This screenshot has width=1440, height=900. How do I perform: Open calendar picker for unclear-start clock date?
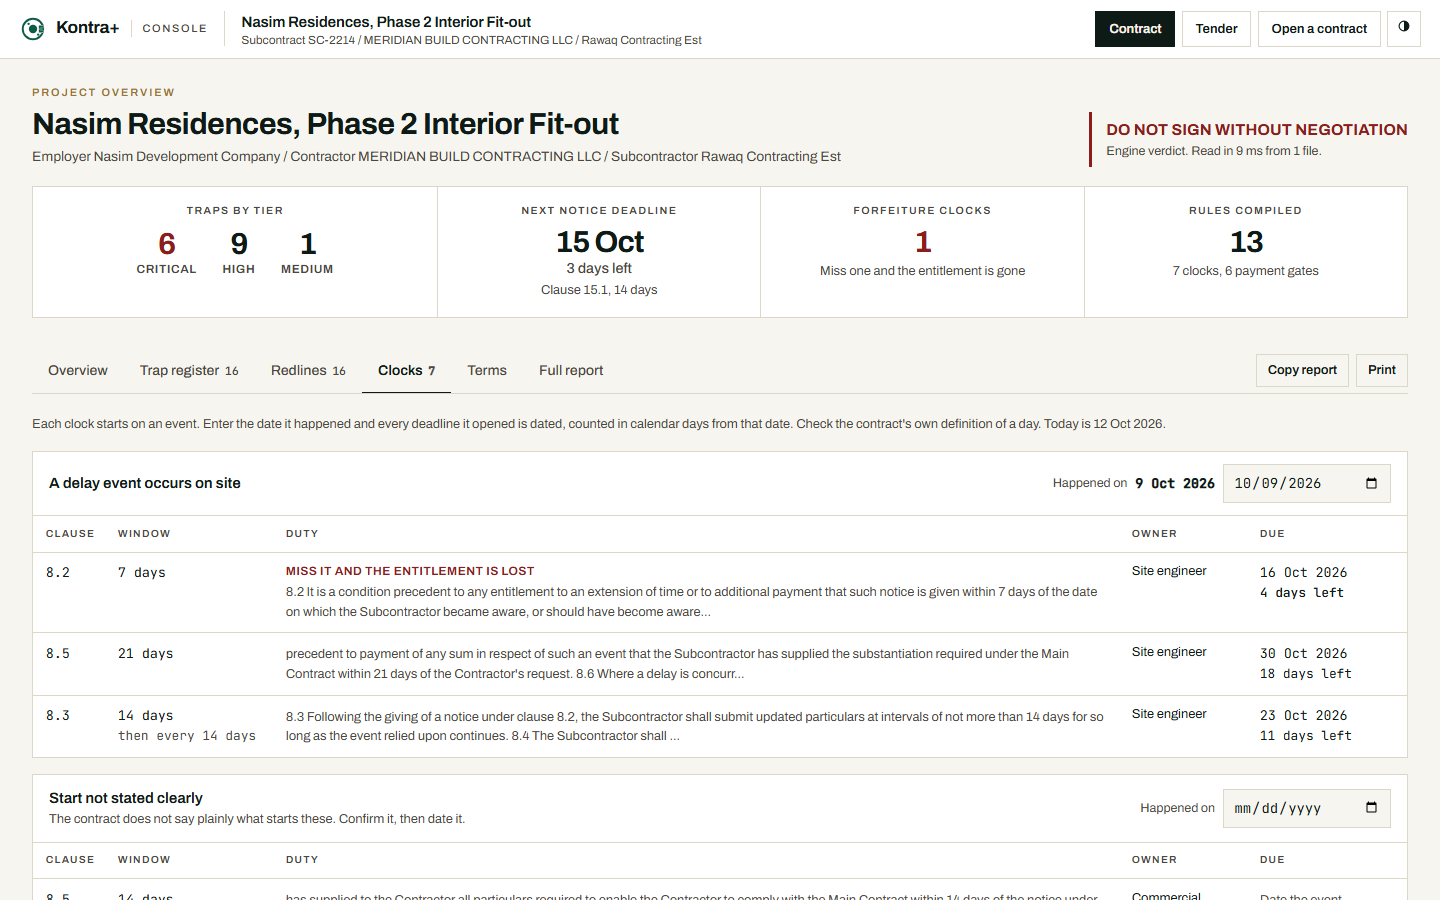click(x=1371, y=808)
